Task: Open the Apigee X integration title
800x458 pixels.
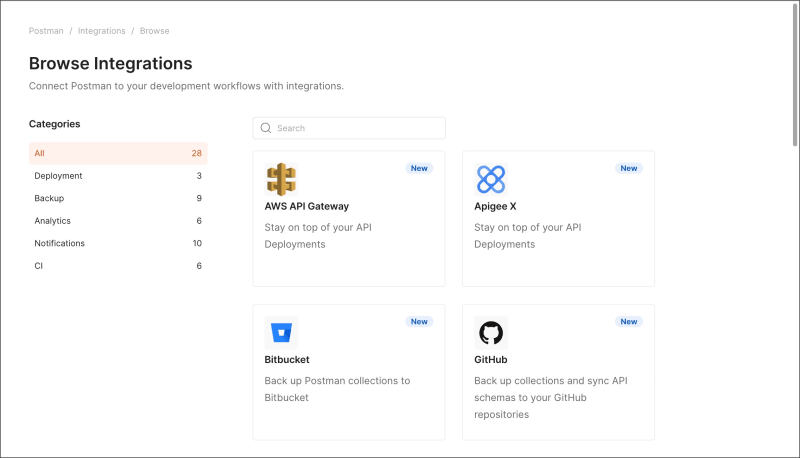Action: (x=495, y=207)
